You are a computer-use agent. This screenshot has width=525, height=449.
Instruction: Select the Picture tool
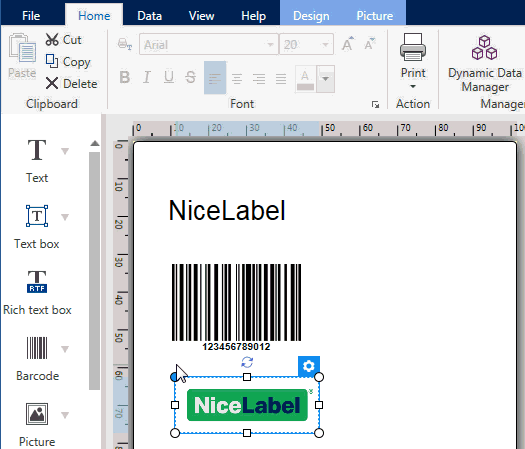pos(37,425)
